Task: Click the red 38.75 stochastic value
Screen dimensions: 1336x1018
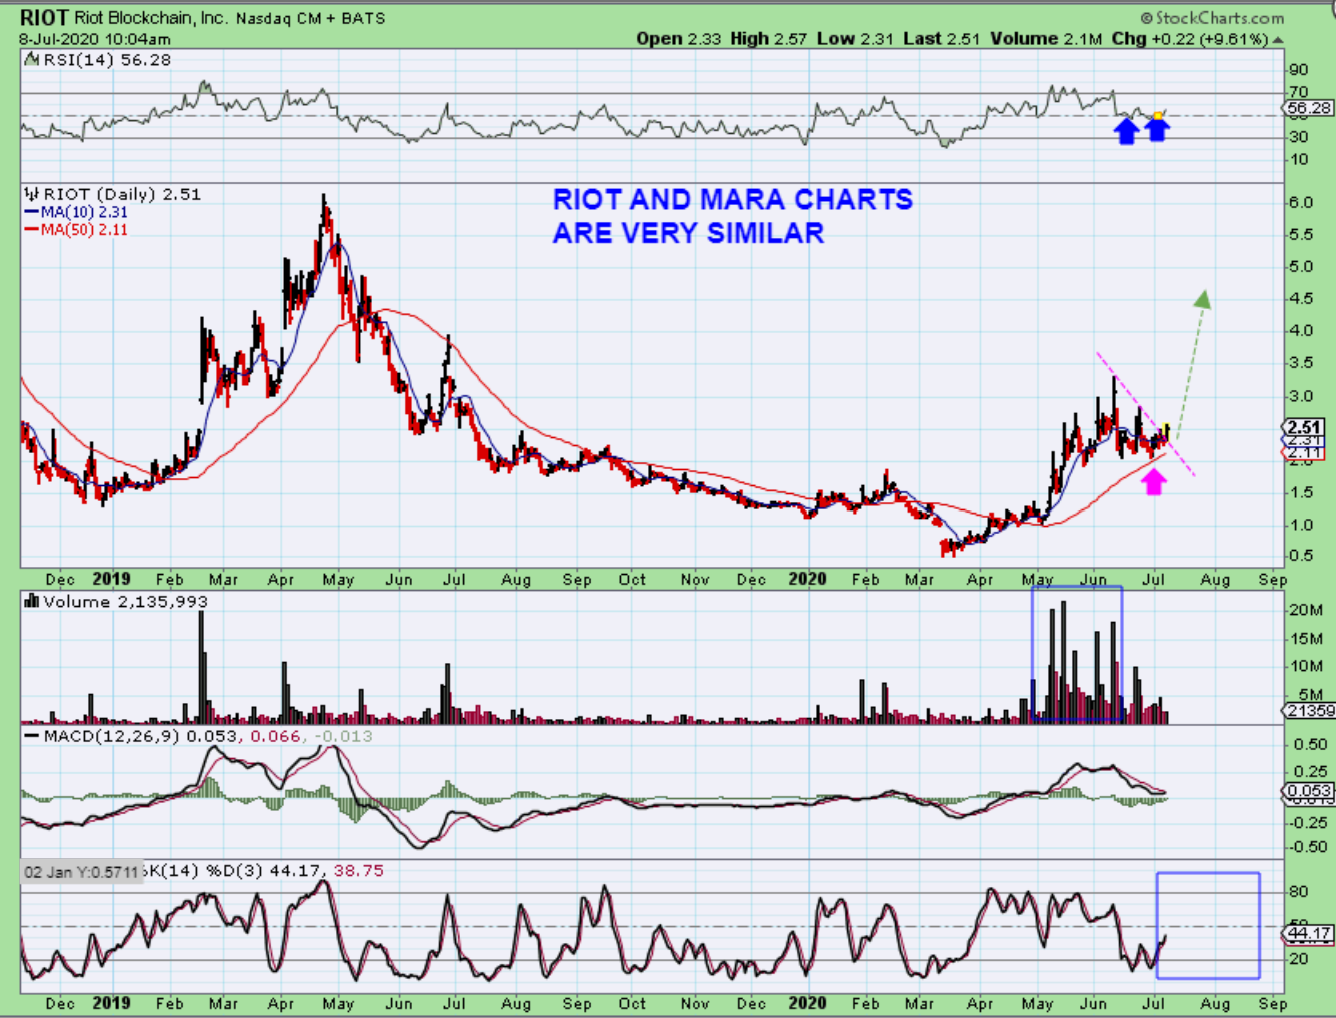Action: [358, 871]
